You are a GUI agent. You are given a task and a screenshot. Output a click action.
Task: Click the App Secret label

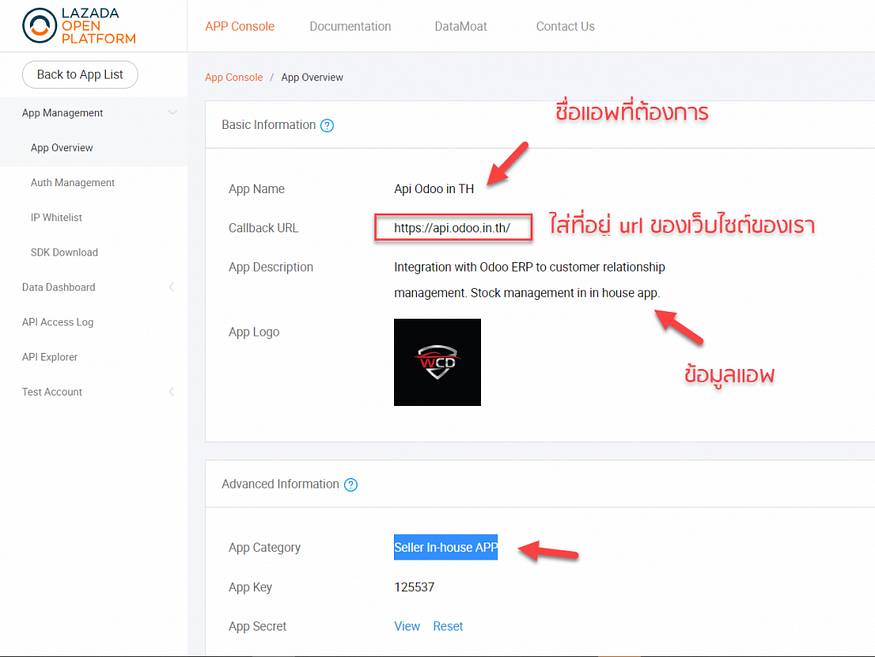257,626
